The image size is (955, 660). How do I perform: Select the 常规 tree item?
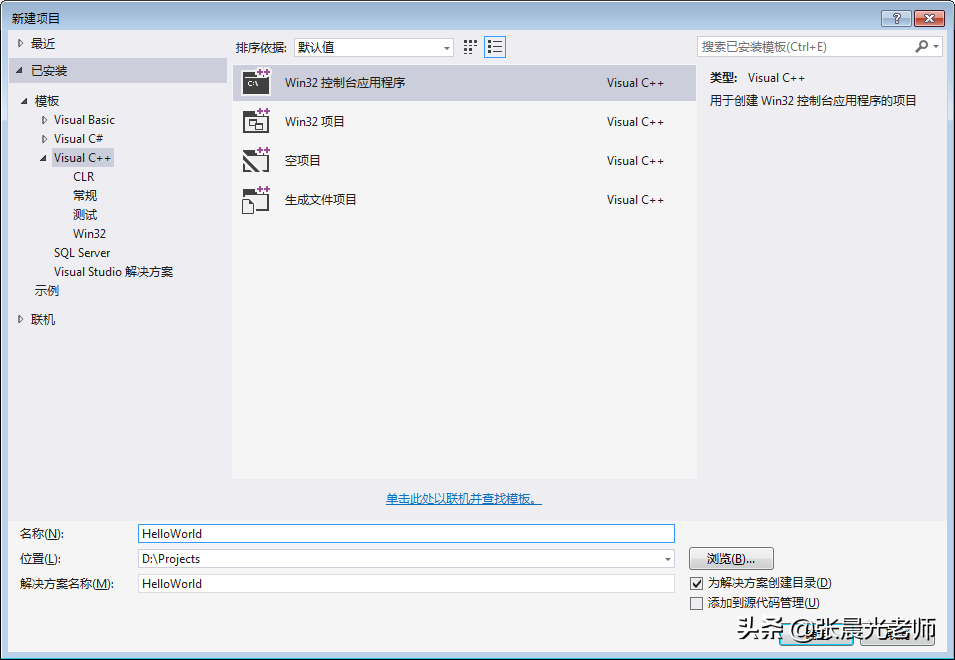85,195
